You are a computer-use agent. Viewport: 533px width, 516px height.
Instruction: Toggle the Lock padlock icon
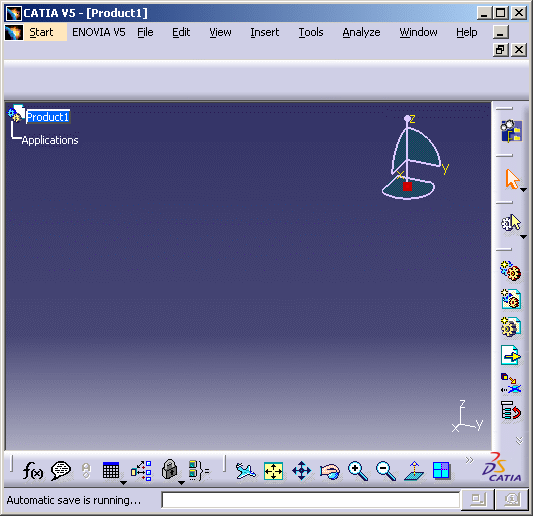(170, 470)
